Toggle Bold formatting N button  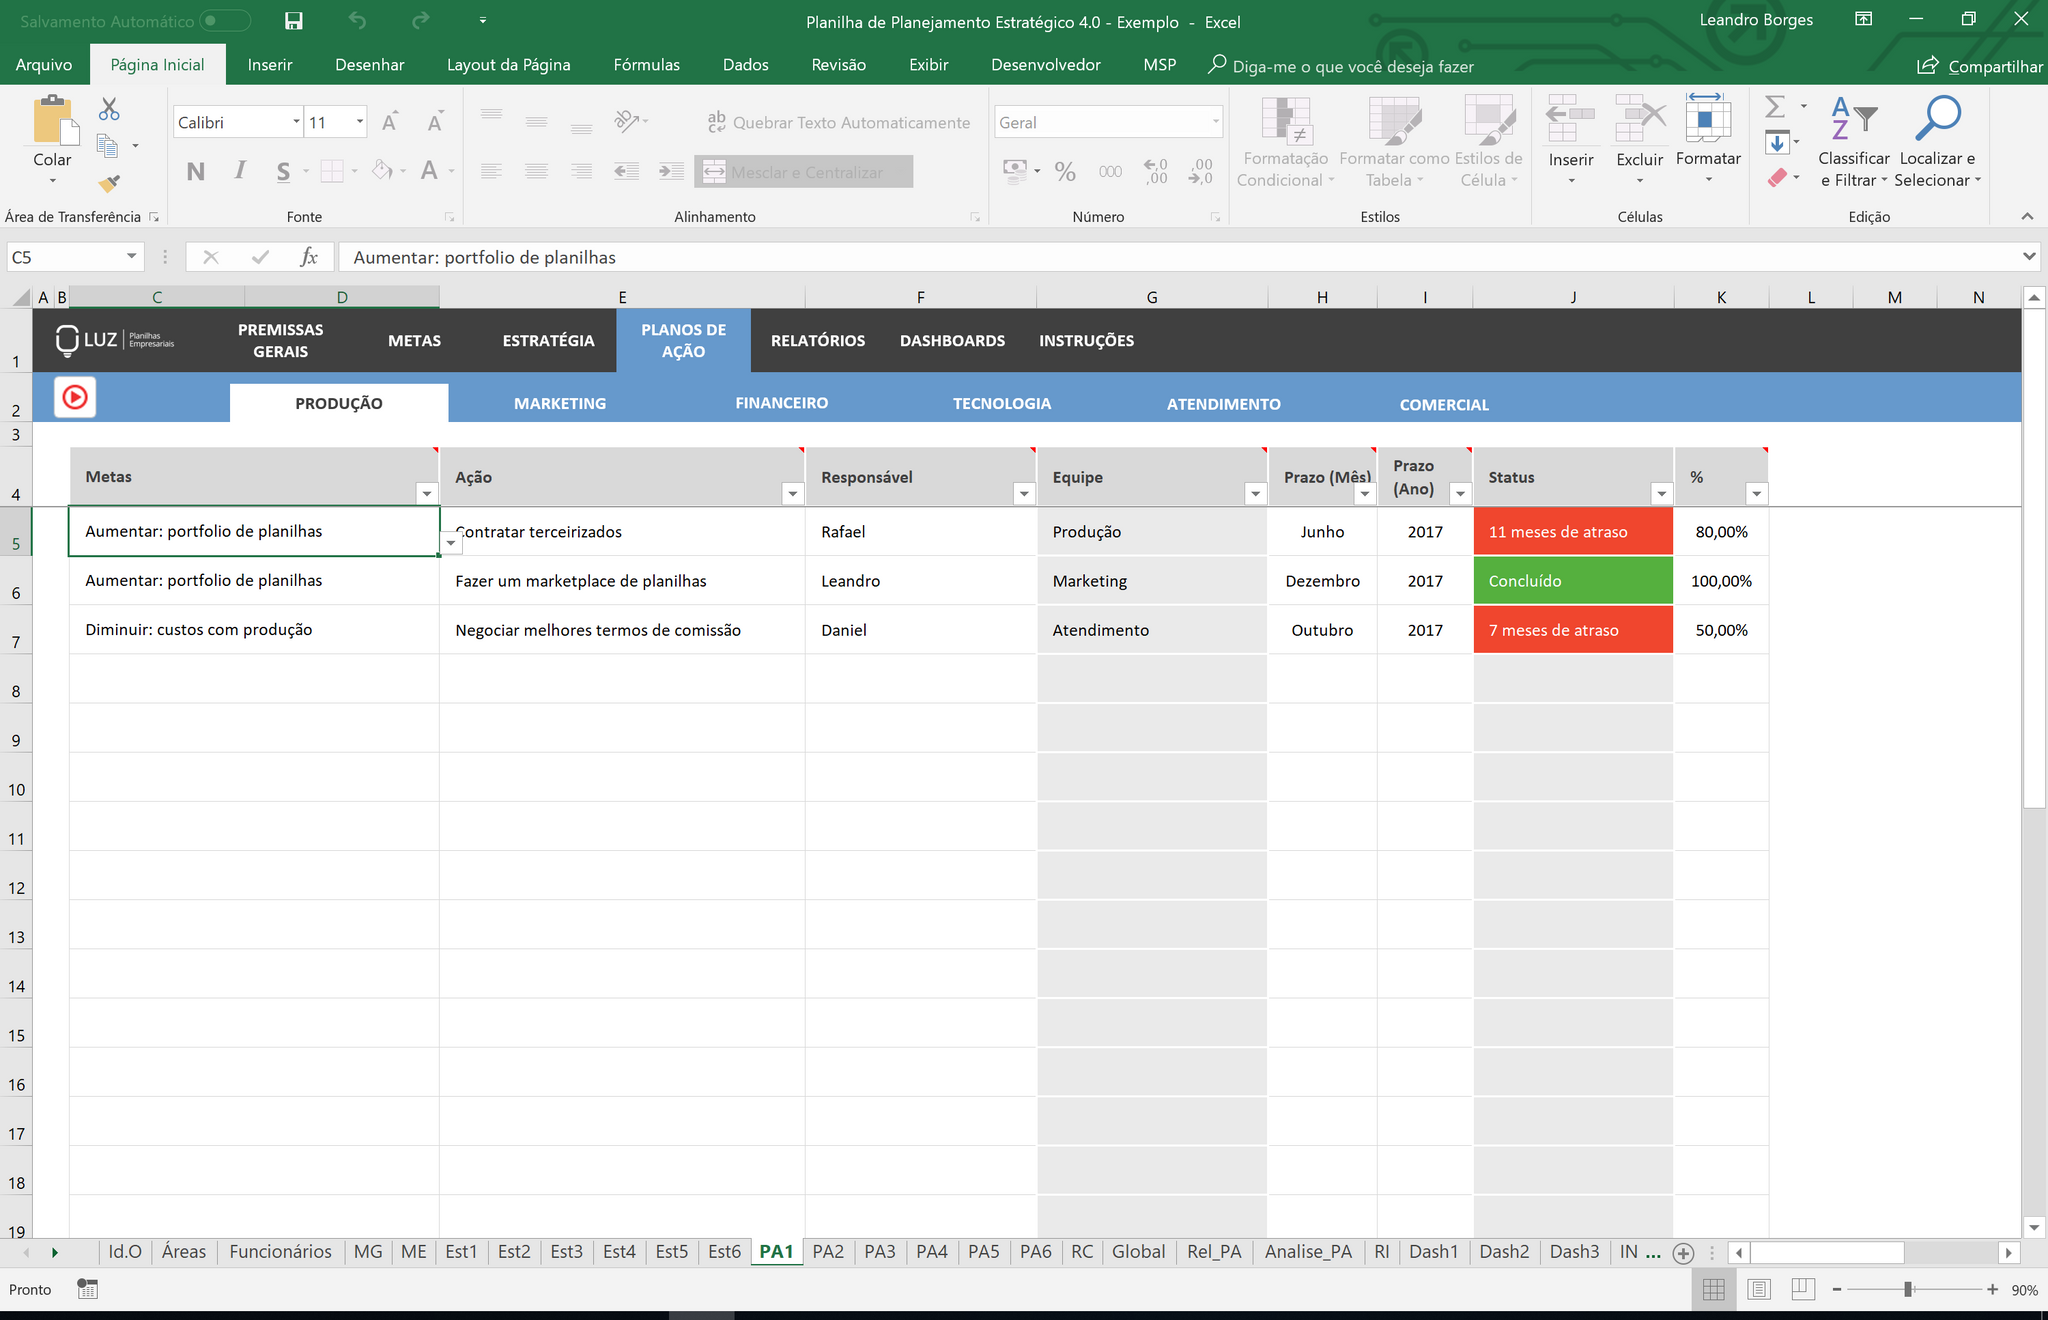click(196, 172)
